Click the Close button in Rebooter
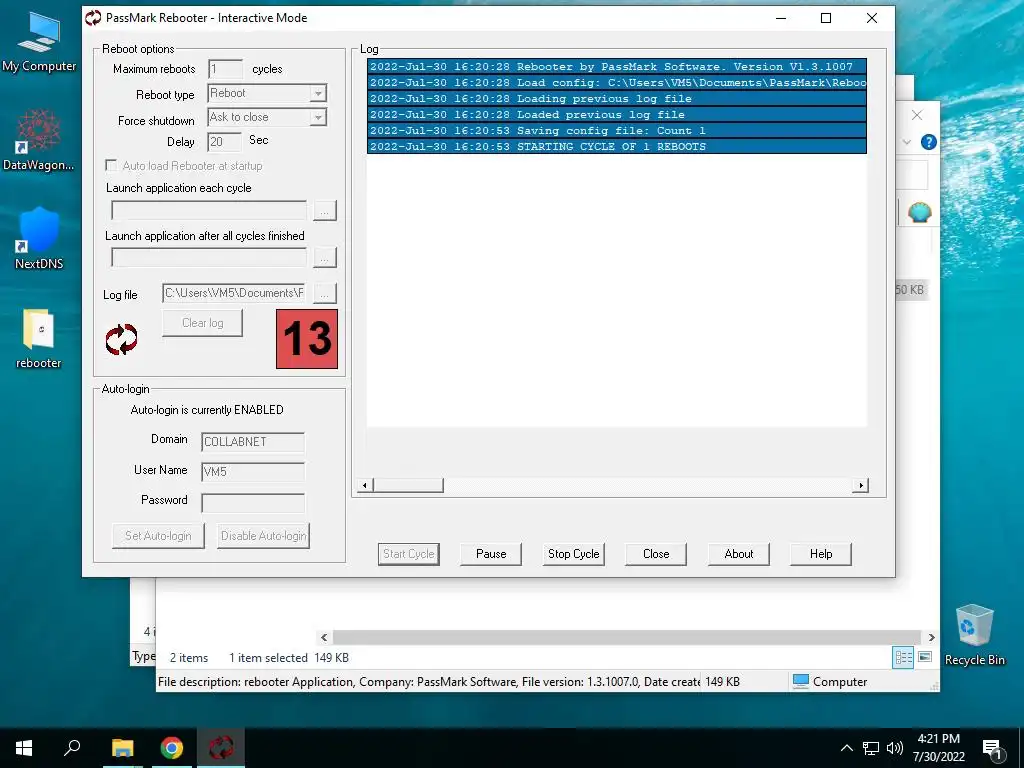 tap(656, 554)
